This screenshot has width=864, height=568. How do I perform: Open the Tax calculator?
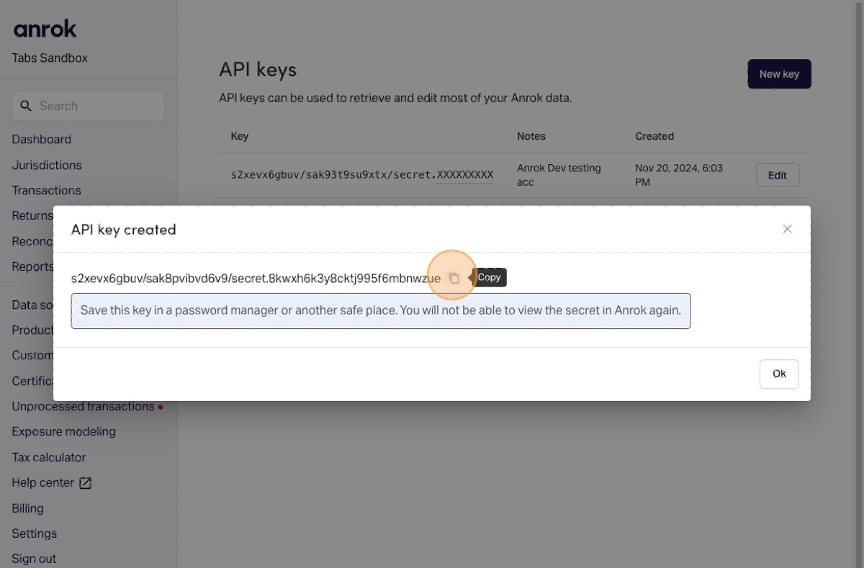pyautogui.click(x=49, y=457)
